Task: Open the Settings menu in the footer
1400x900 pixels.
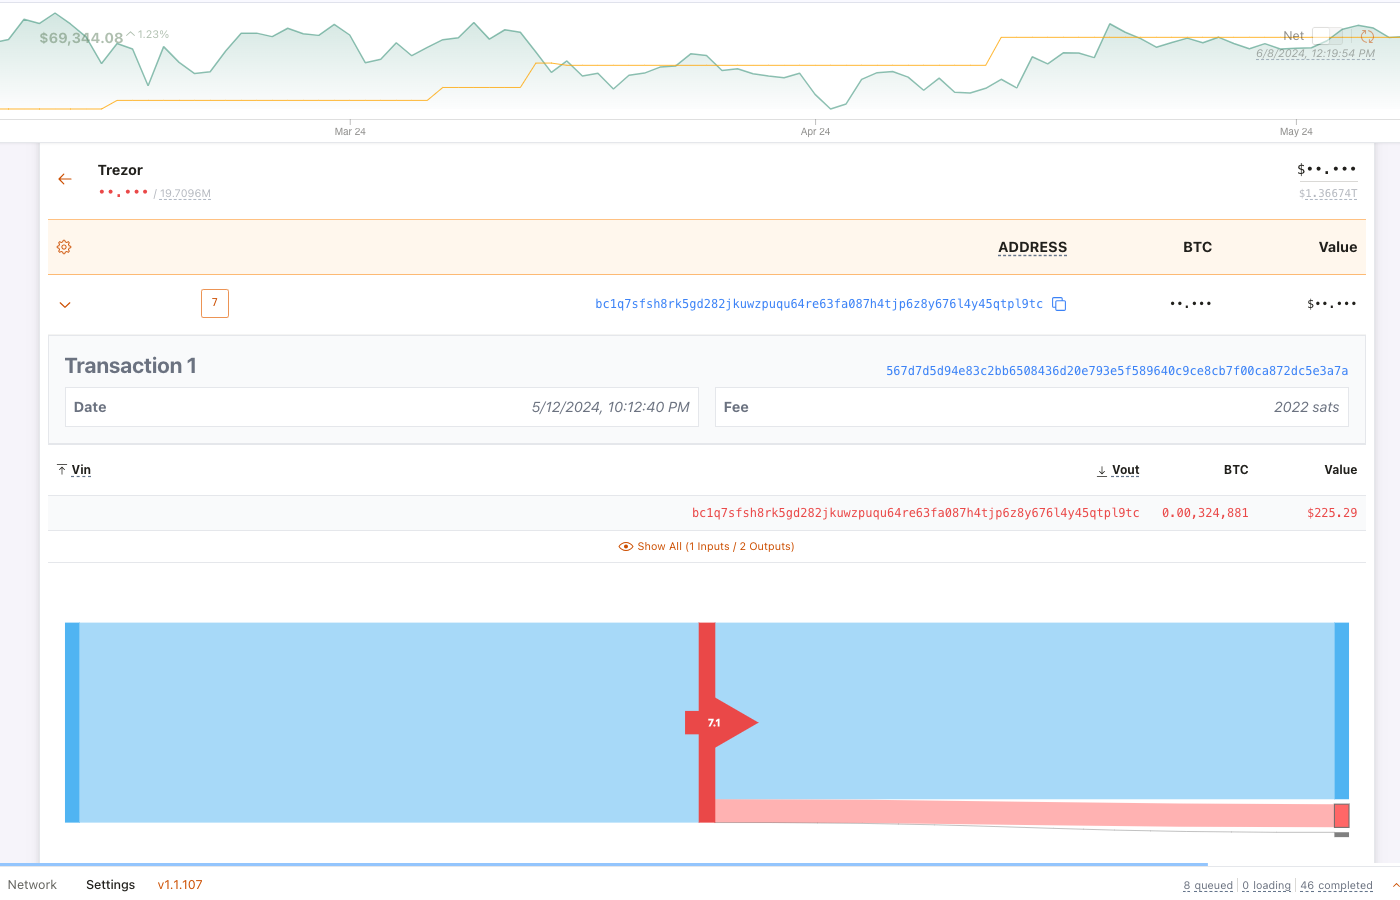Action: pyautogui.click(x=110, y=884)
